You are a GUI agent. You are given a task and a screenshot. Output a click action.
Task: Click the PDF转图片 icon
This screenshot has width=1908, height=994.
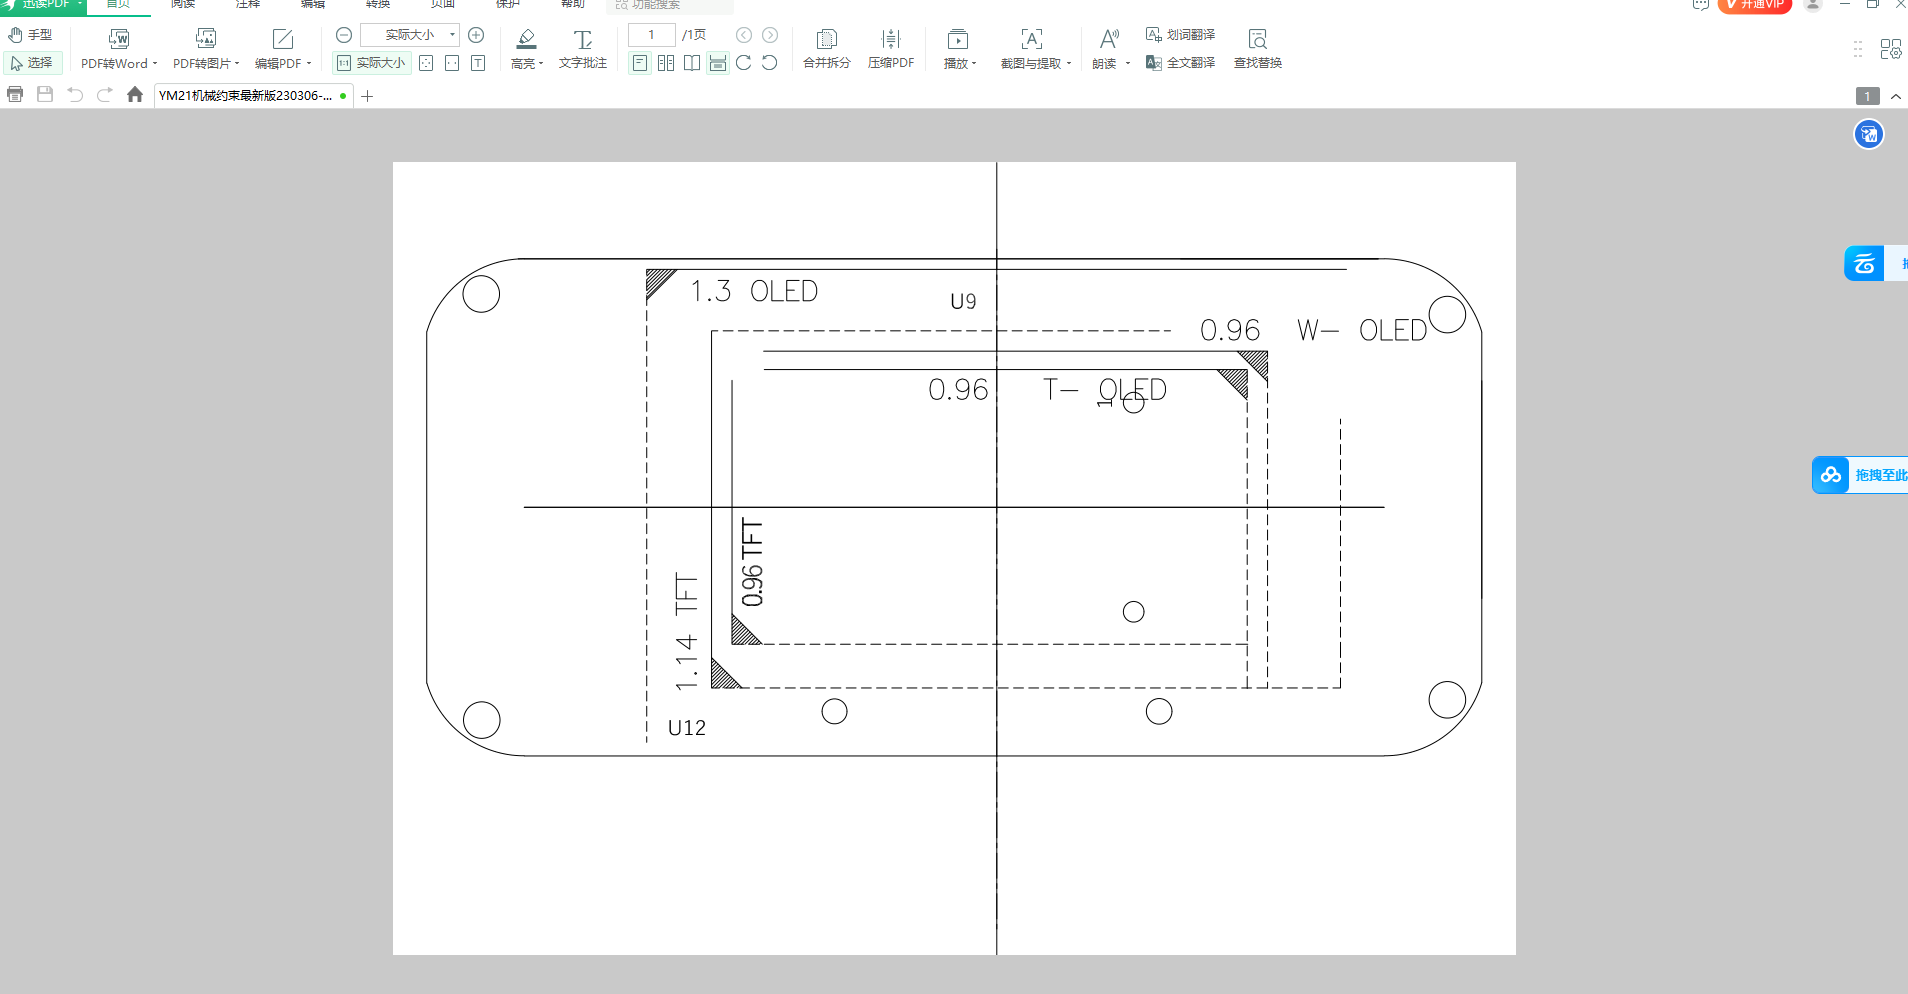[206, 39]
